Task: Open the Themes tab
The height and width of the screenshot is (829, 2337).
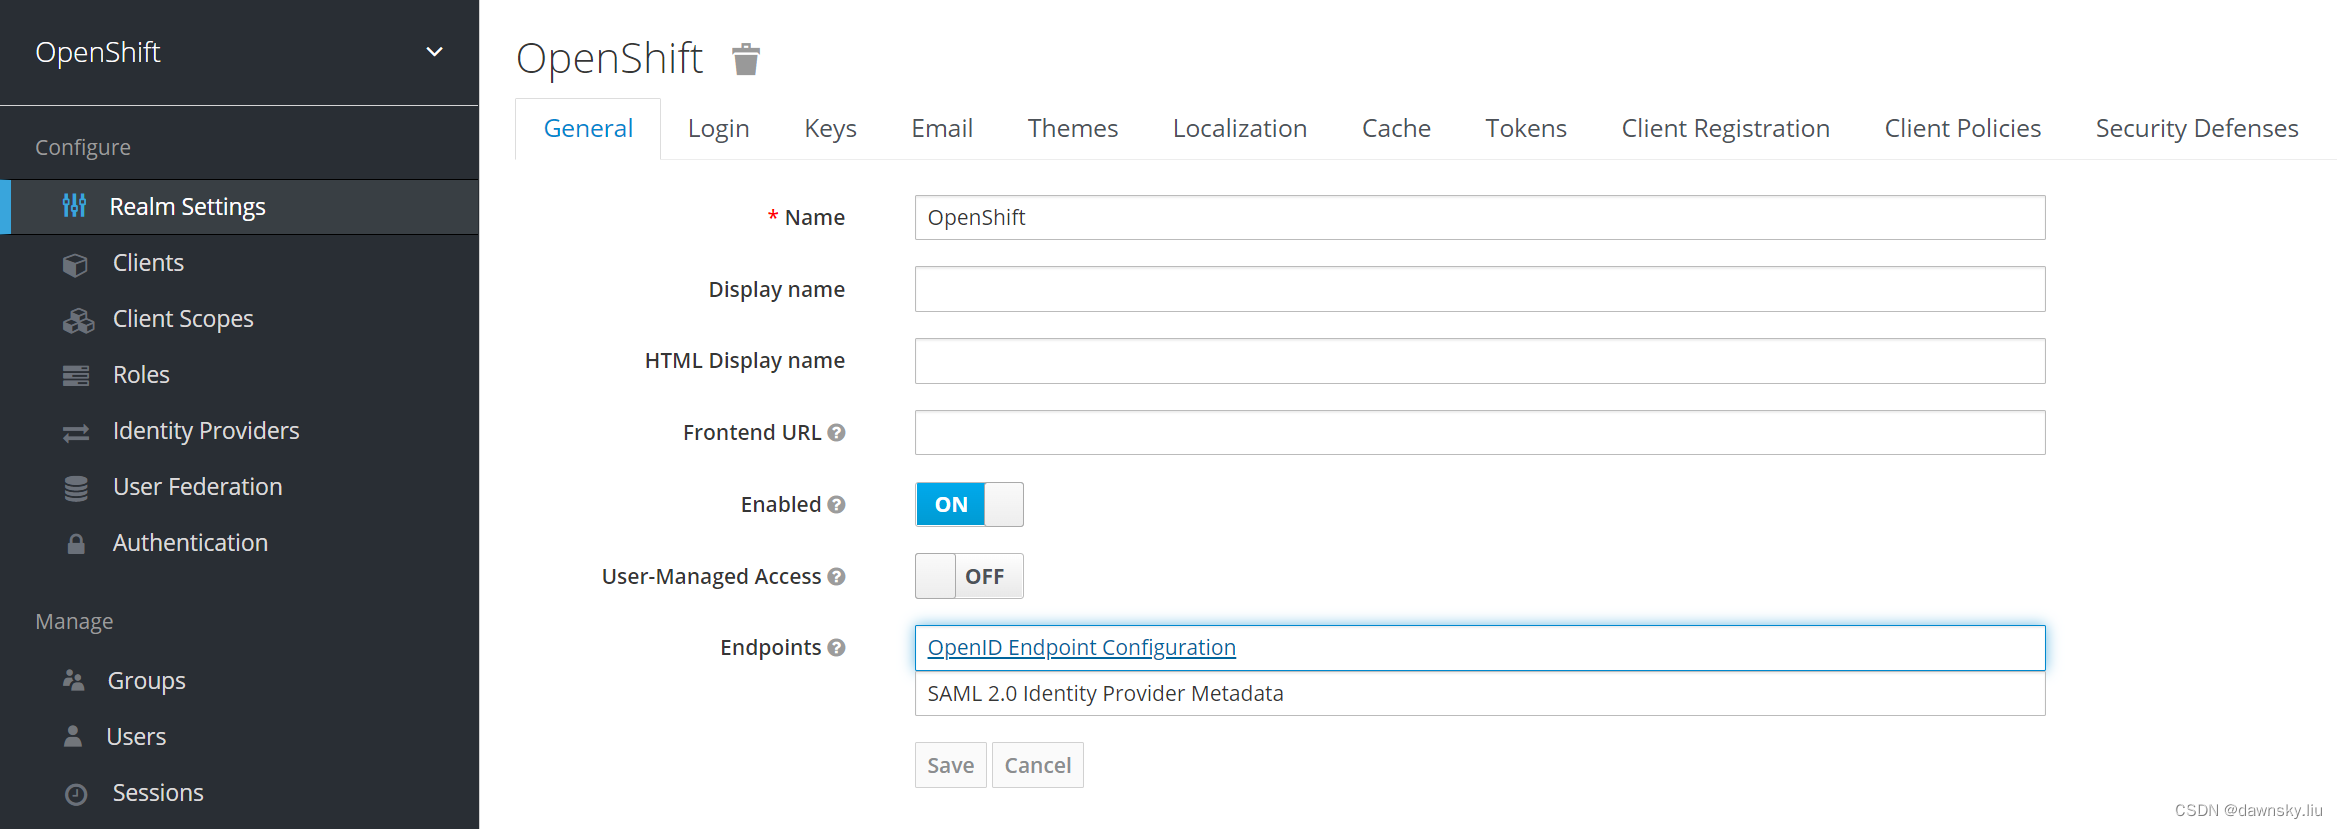Action: point(1072,128)
